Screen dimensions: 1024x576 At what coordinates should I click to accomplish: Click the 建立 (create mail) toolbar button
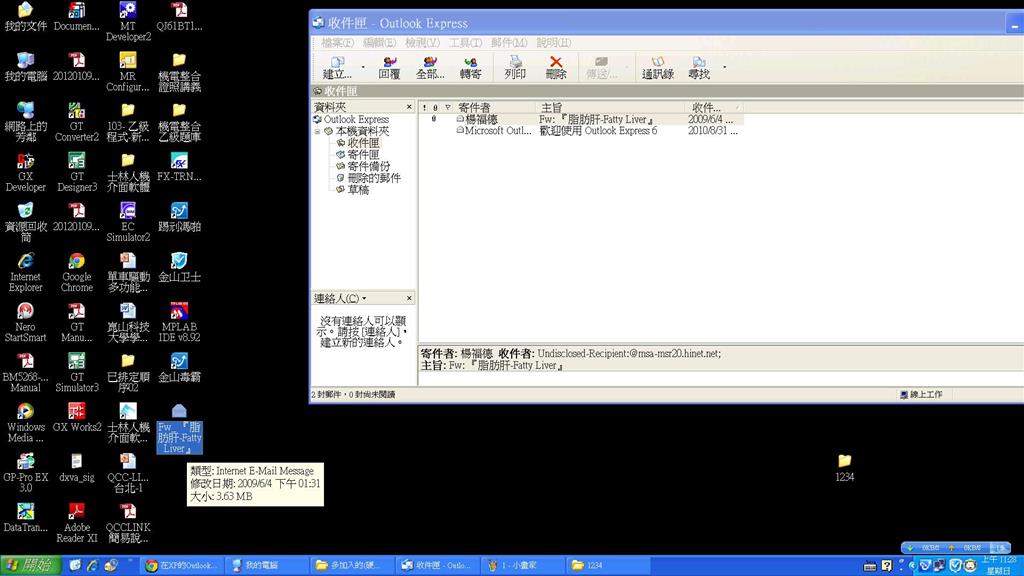click(337, 68)
